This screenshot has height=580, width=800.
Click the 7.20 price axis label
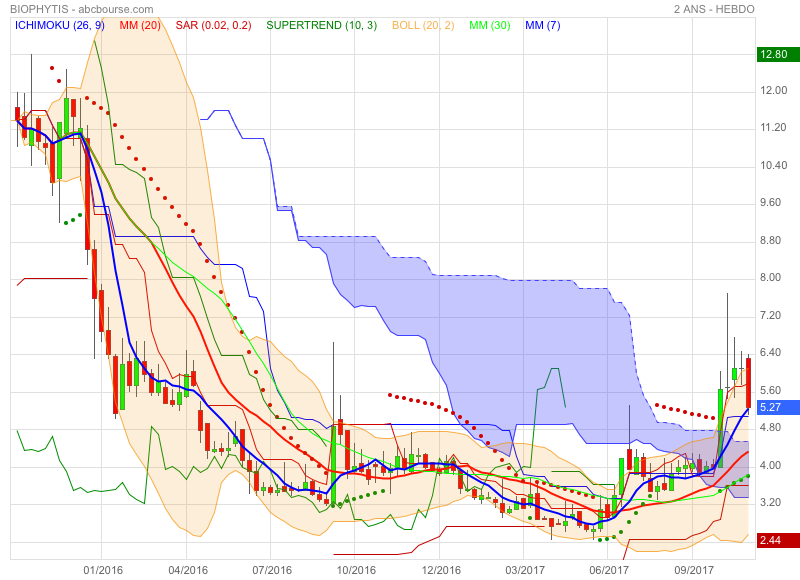[x=773, y=315]
